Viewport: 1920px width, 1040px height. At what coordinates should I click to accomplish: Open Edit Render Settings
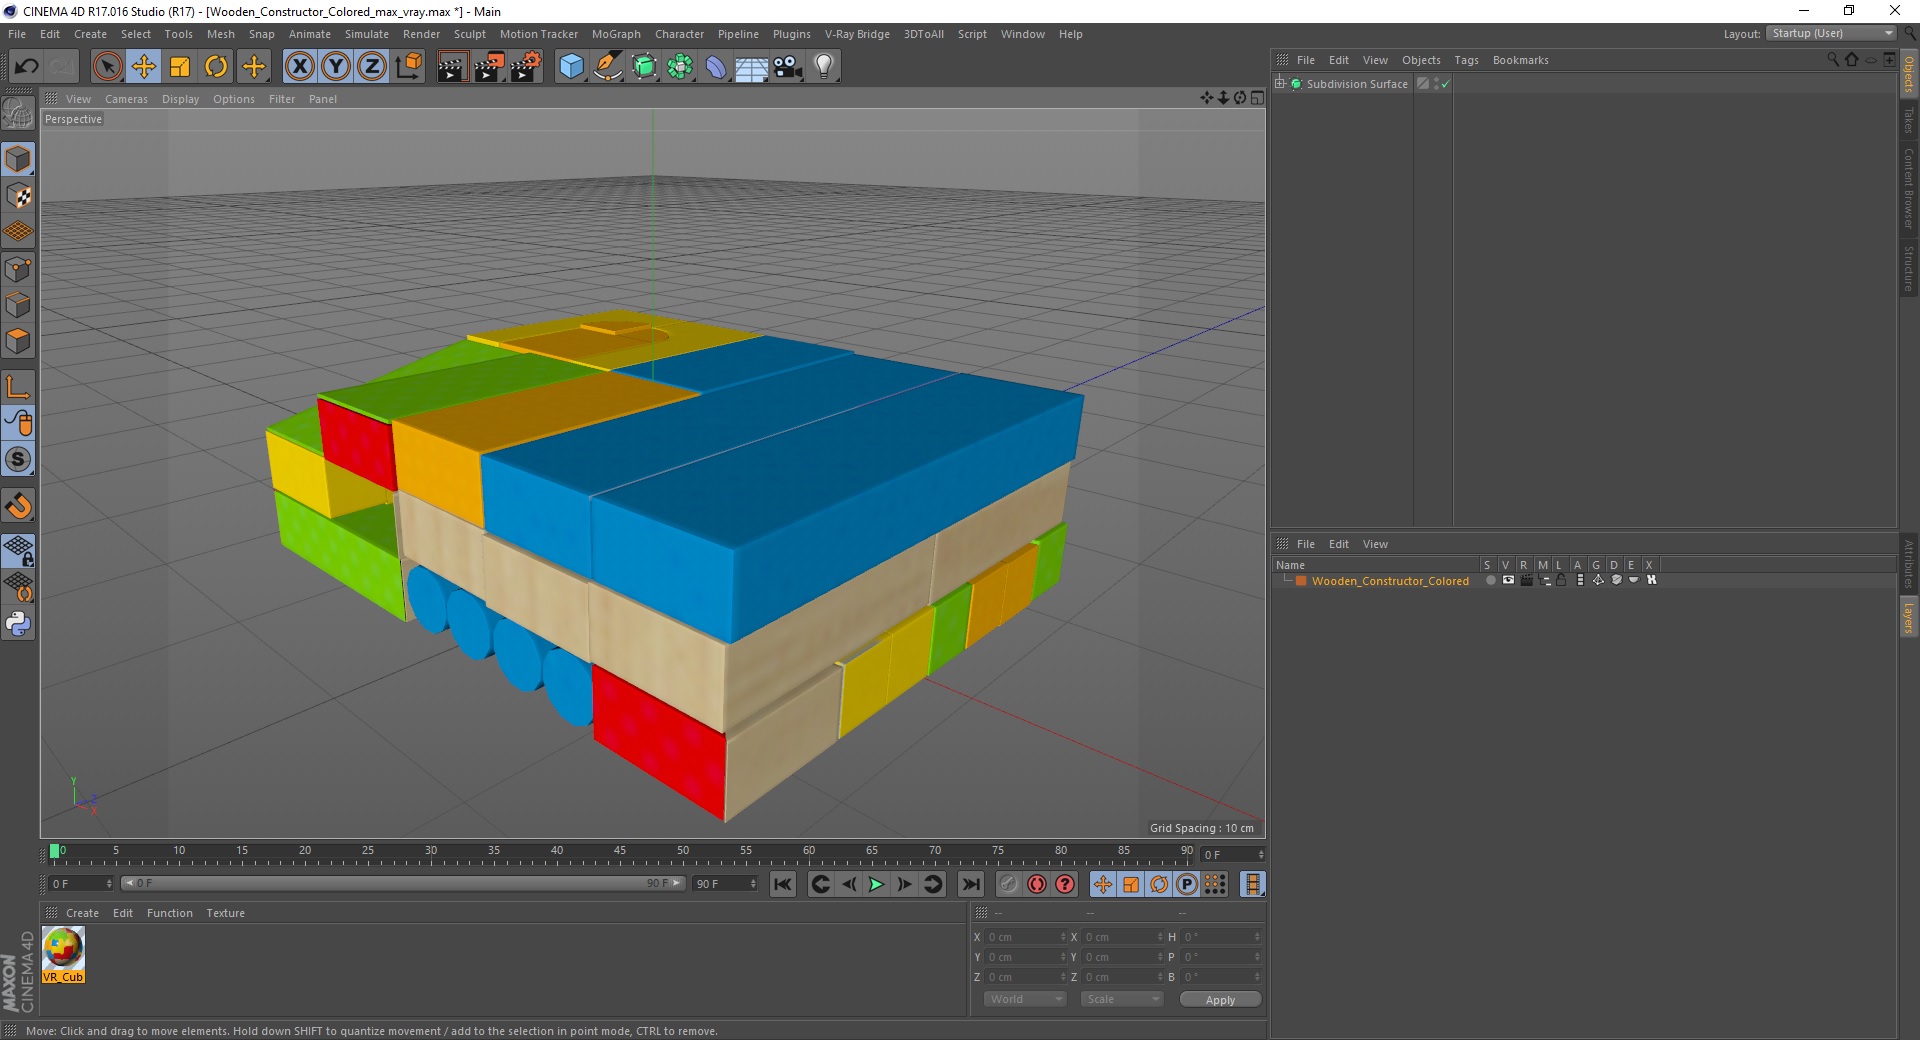526,67
